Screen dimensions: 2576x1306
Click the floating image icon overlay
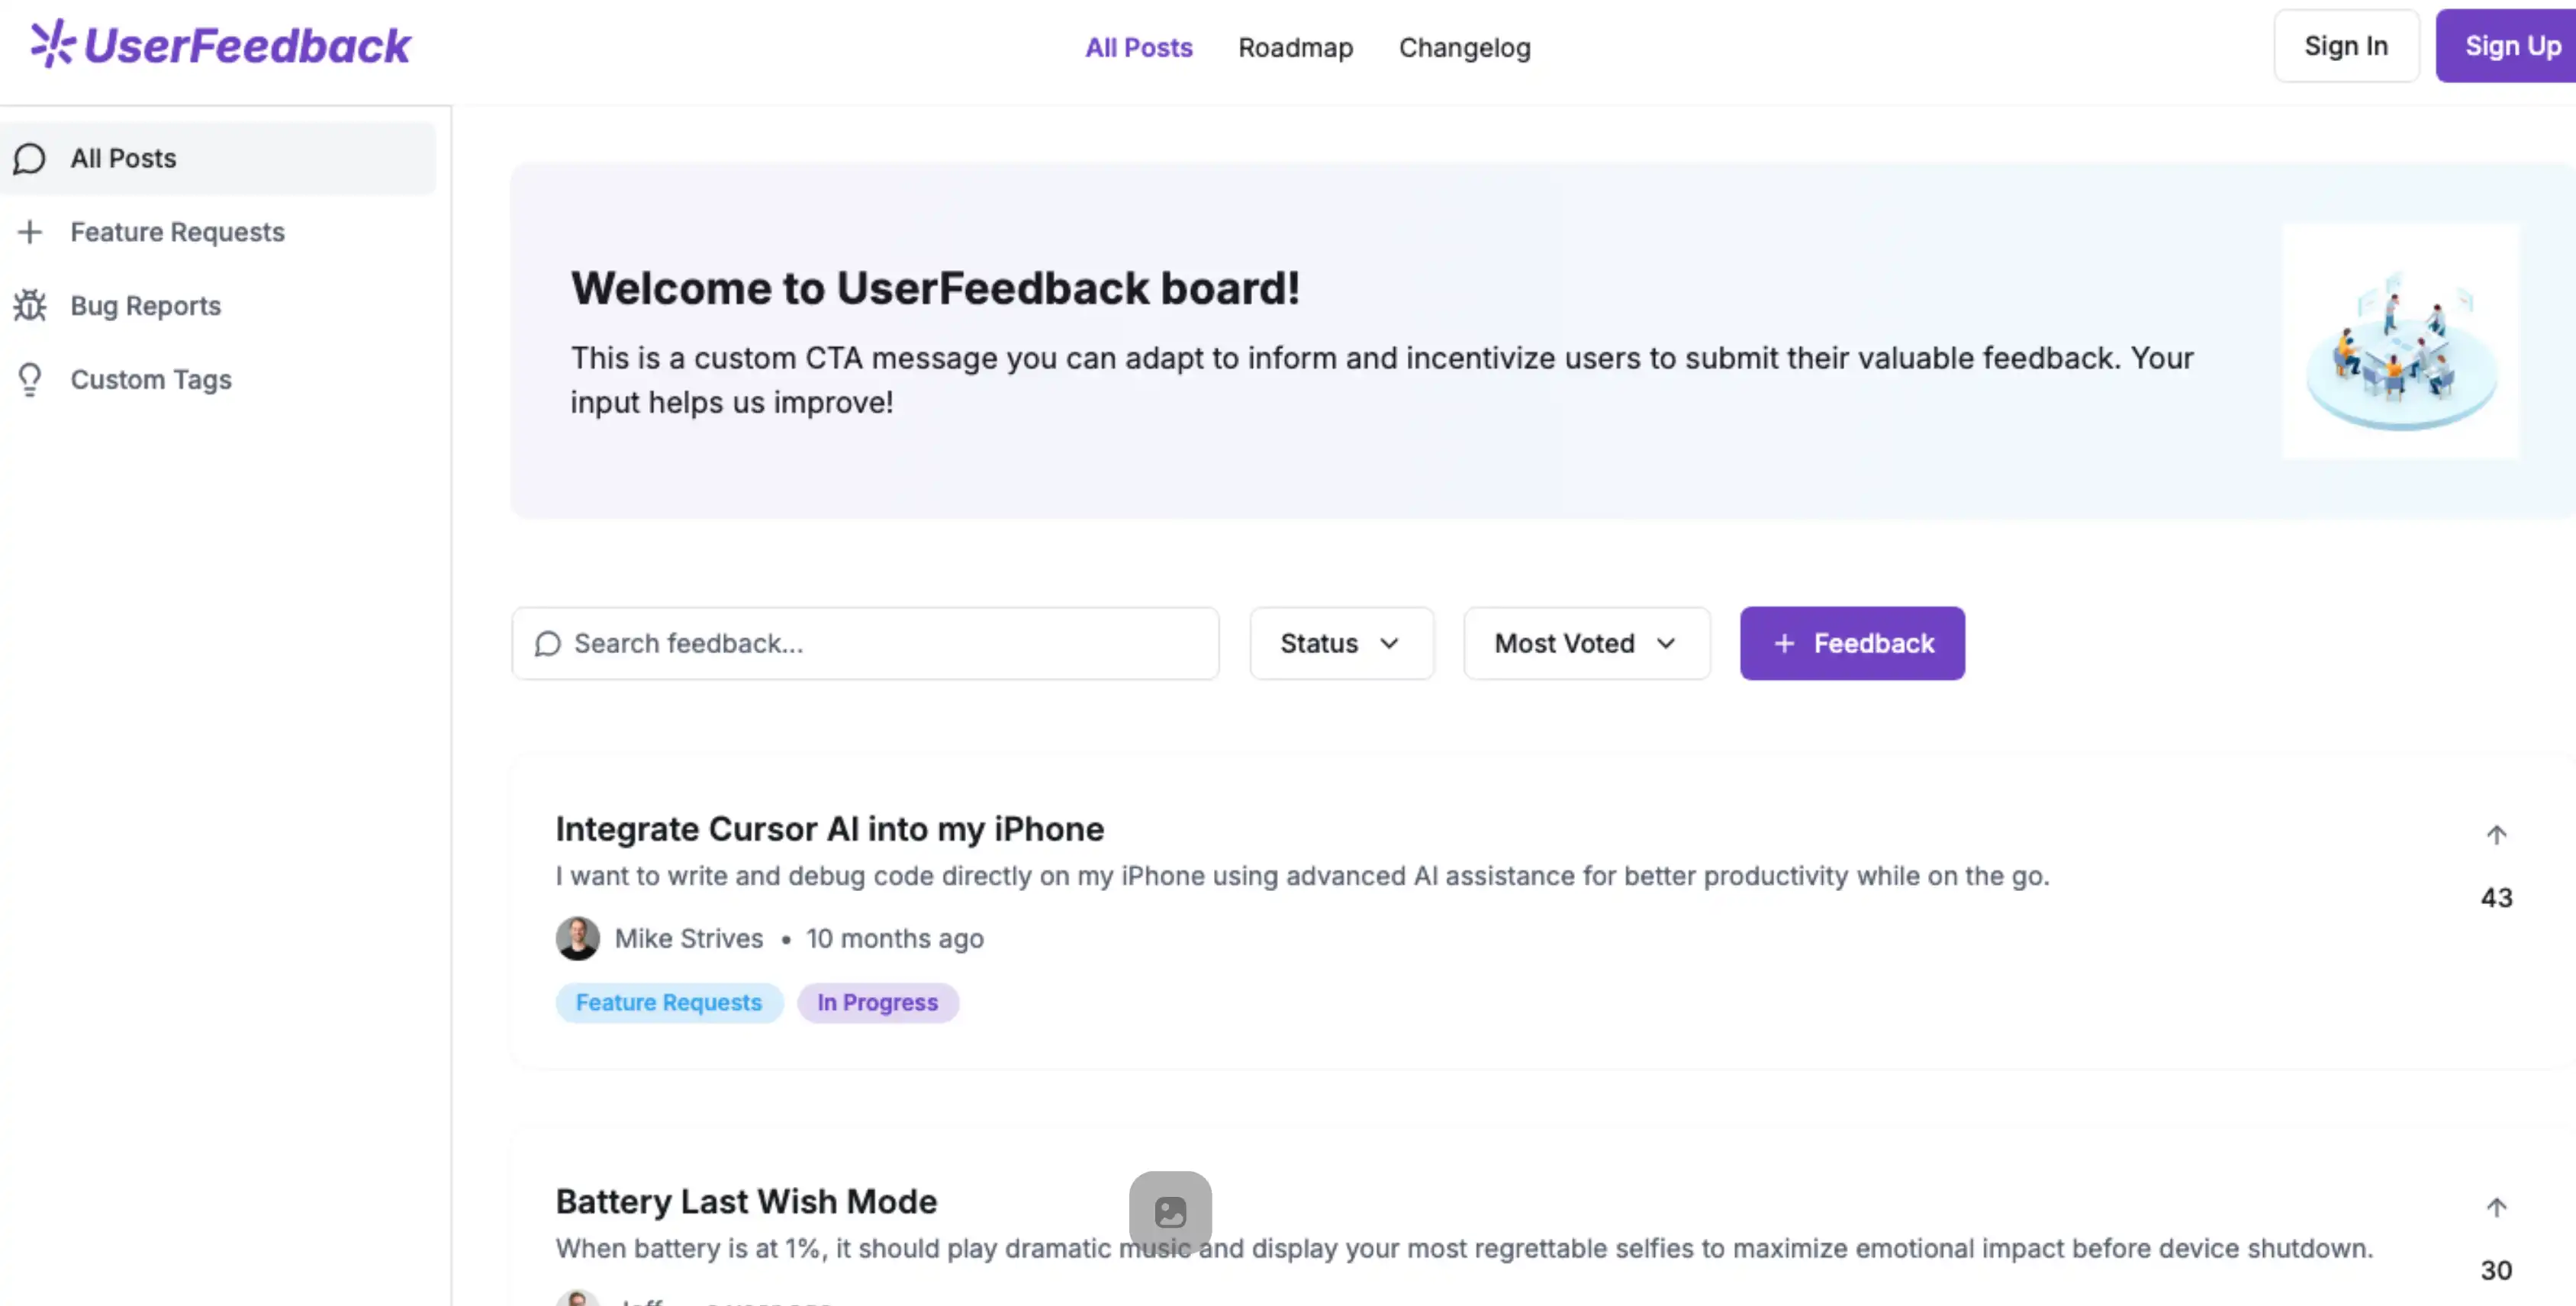1170,1212
